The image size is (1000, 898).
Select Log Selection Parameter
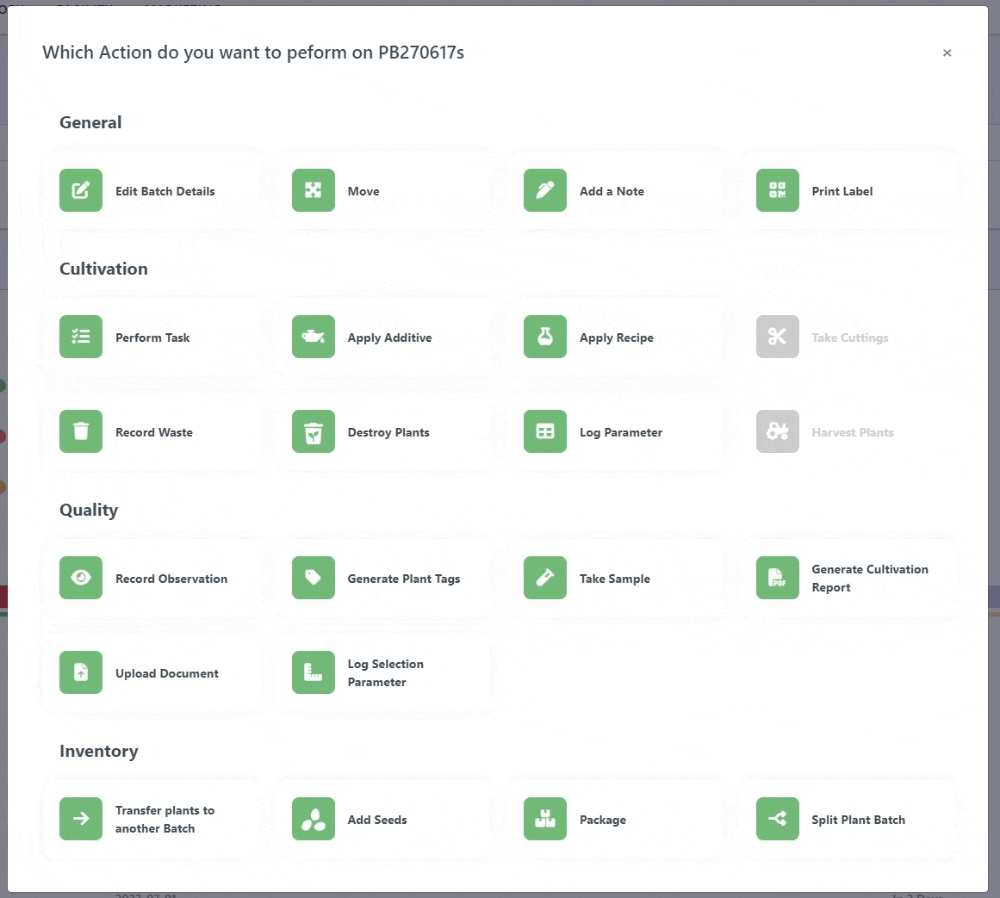pyautogui.click(x=385, y=673)
